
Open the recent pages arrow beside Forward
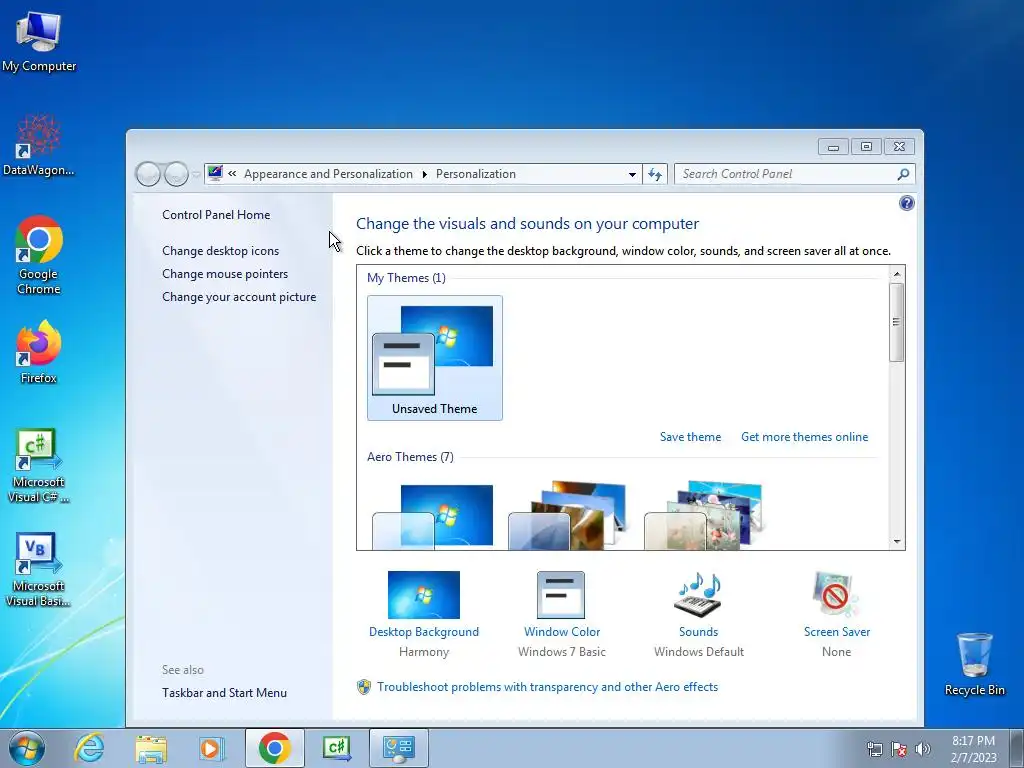196,174
